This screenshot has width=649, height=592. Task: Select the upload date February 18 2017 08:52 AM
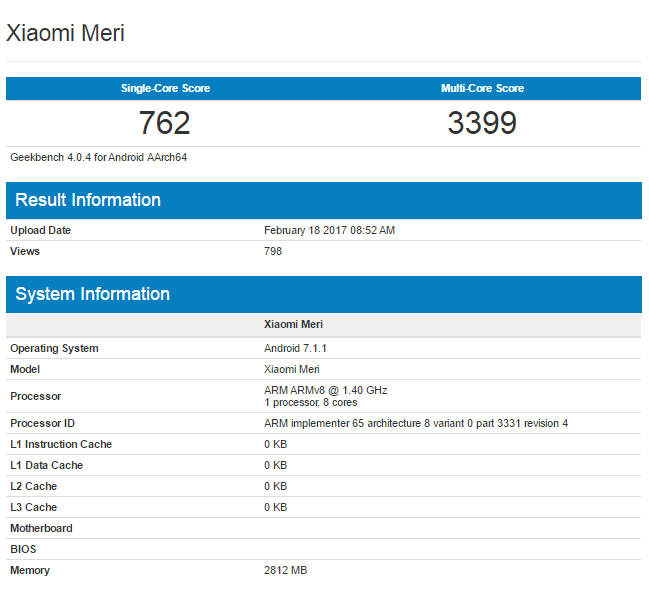(x=329, y=230)
